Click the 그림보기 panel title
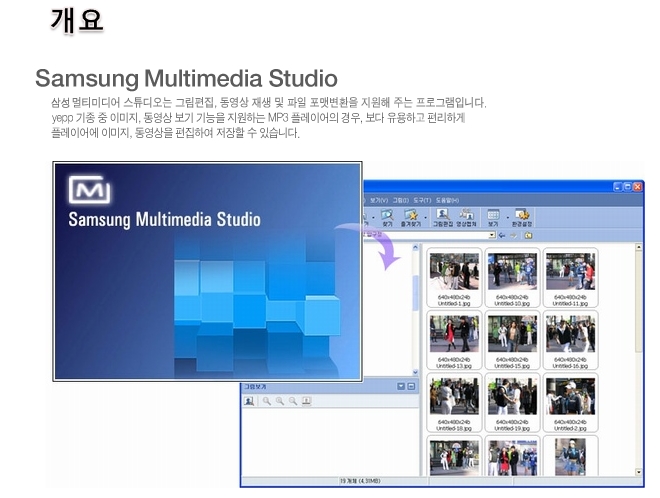This screenshot has width=660, height=498. pyautogui.click(x=255, y=386)
